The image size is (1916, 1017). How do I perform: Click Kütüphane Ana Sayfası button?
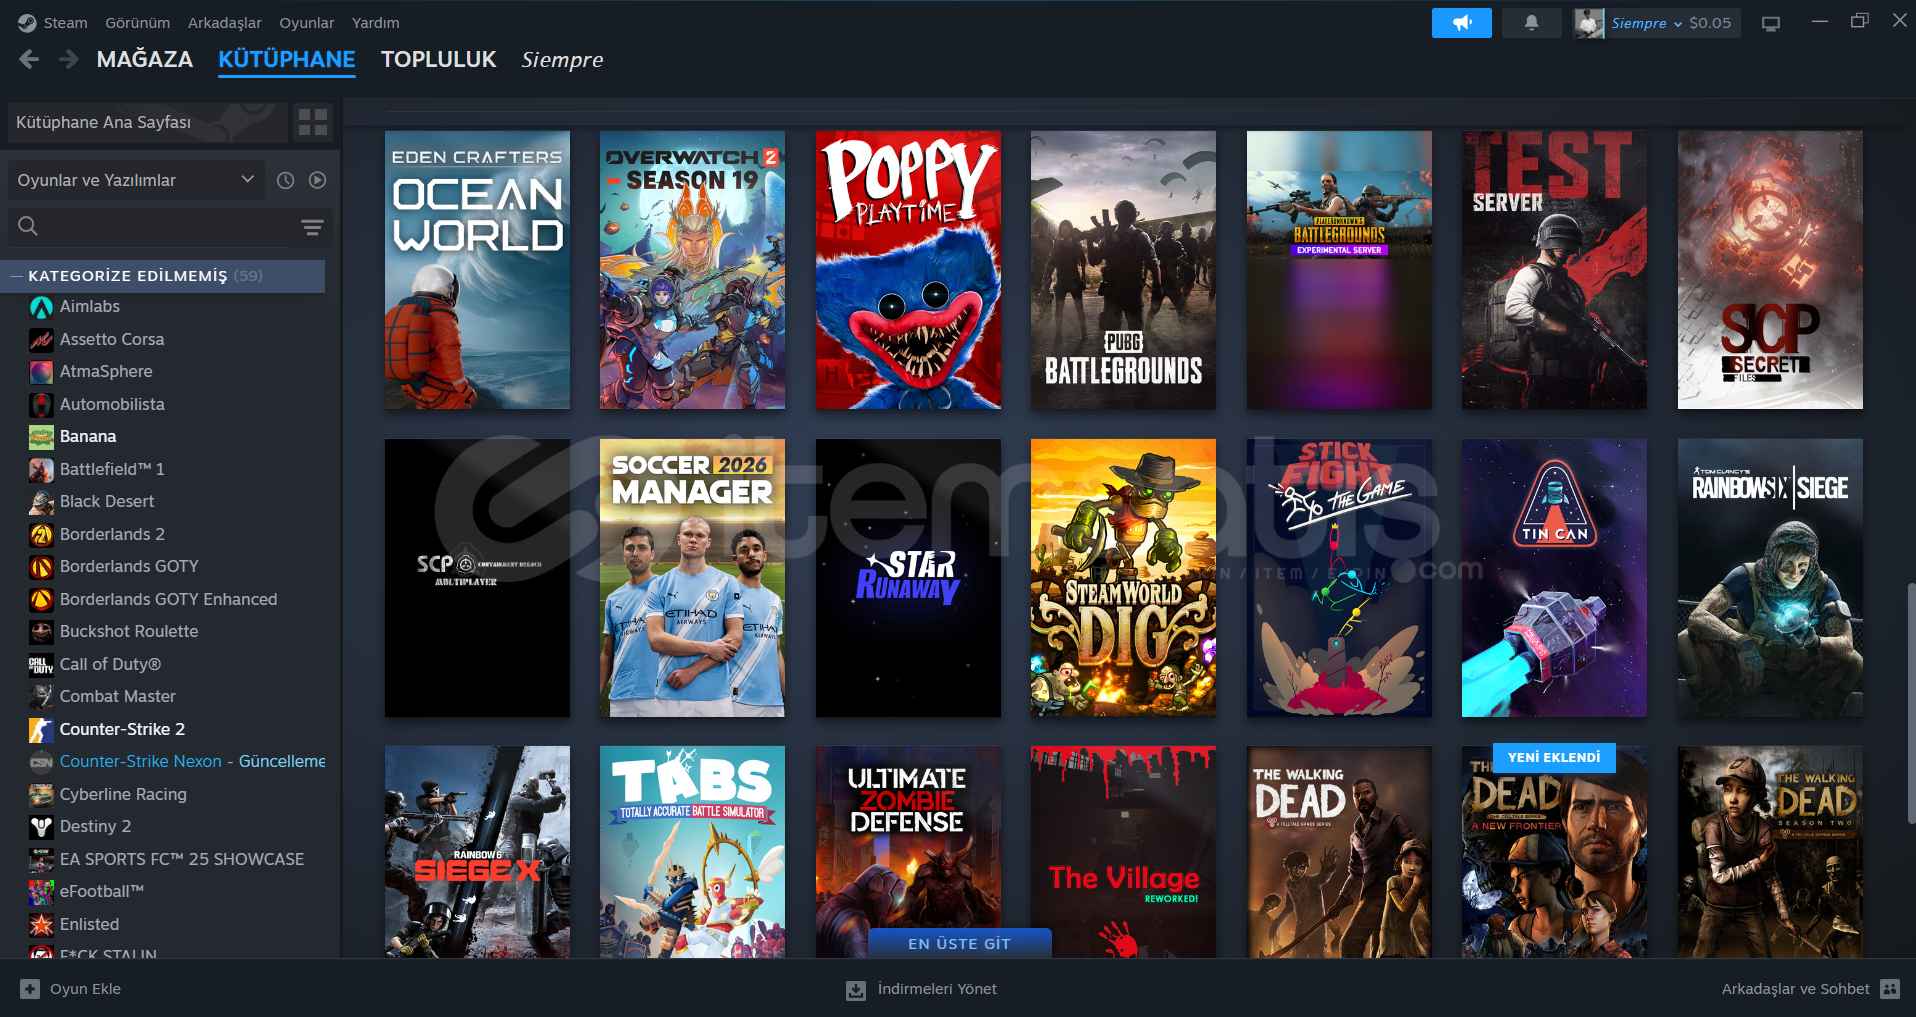(147, 122)
